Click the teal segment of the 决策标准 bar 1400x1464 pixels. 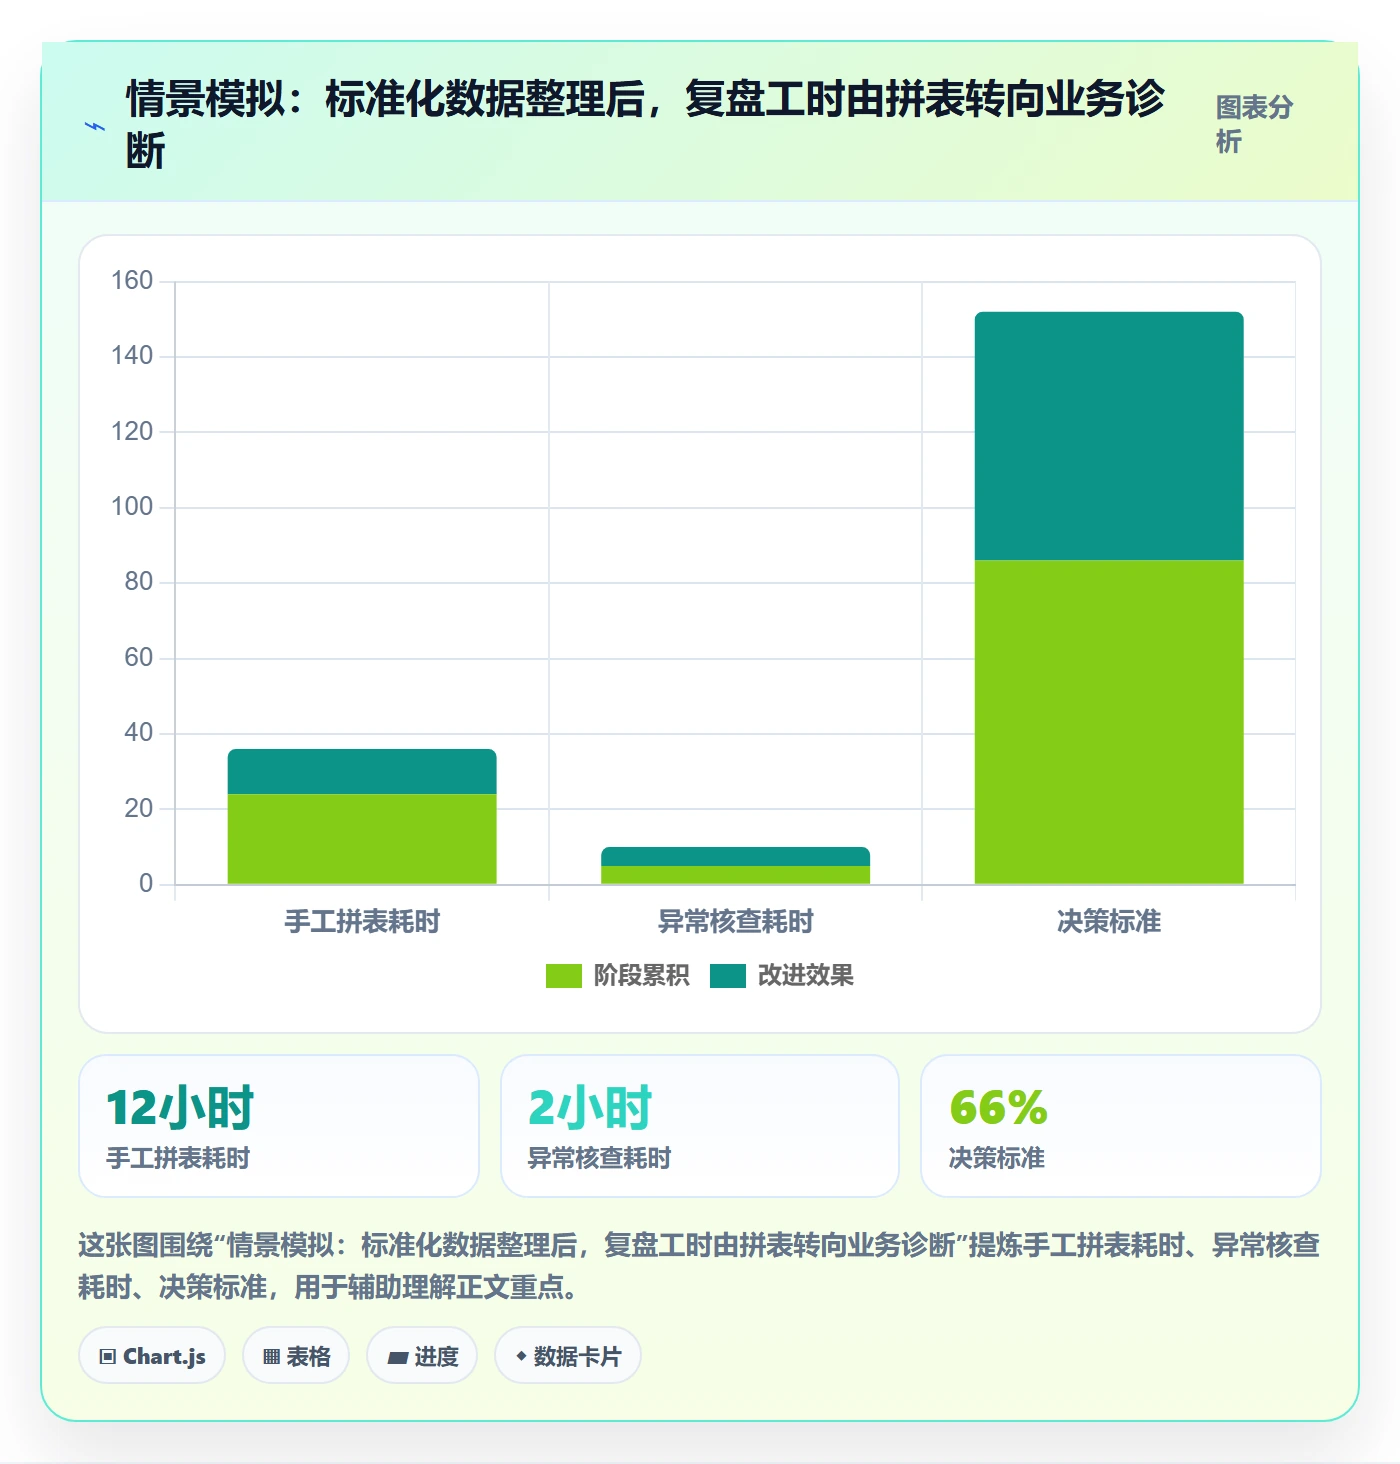coord(1109,436)
